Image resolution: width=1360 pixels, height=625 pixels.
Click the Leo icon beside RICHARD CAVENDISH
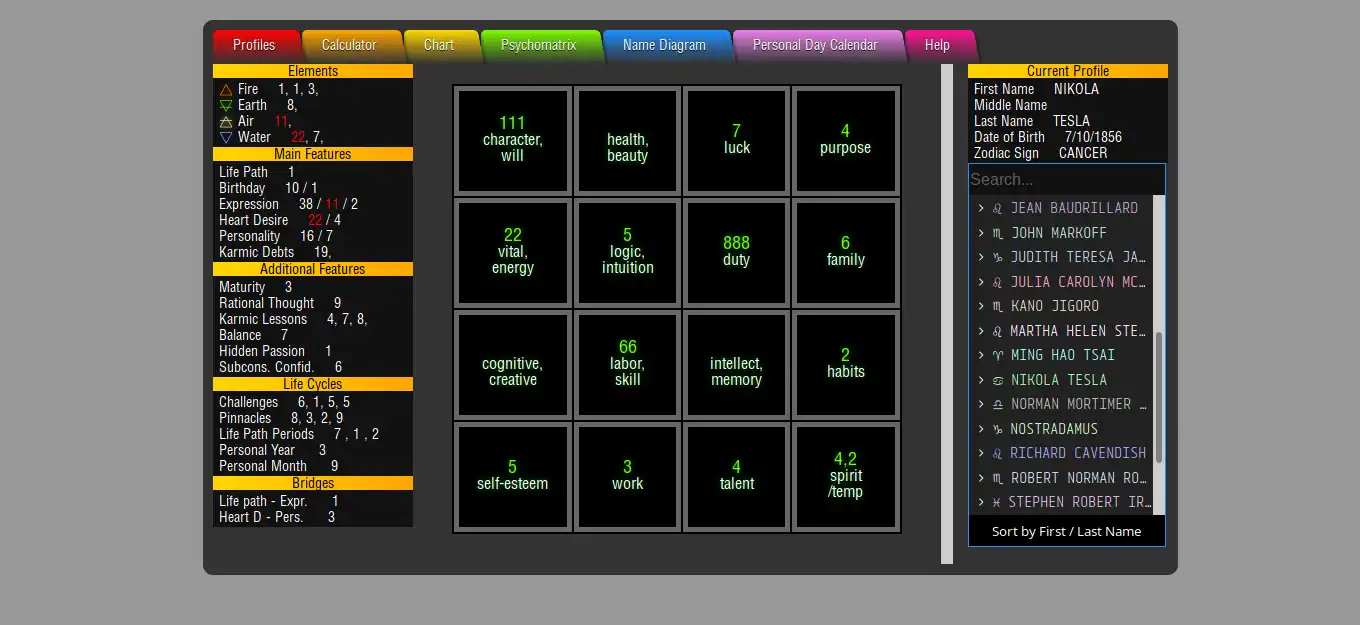coord(997,453)
